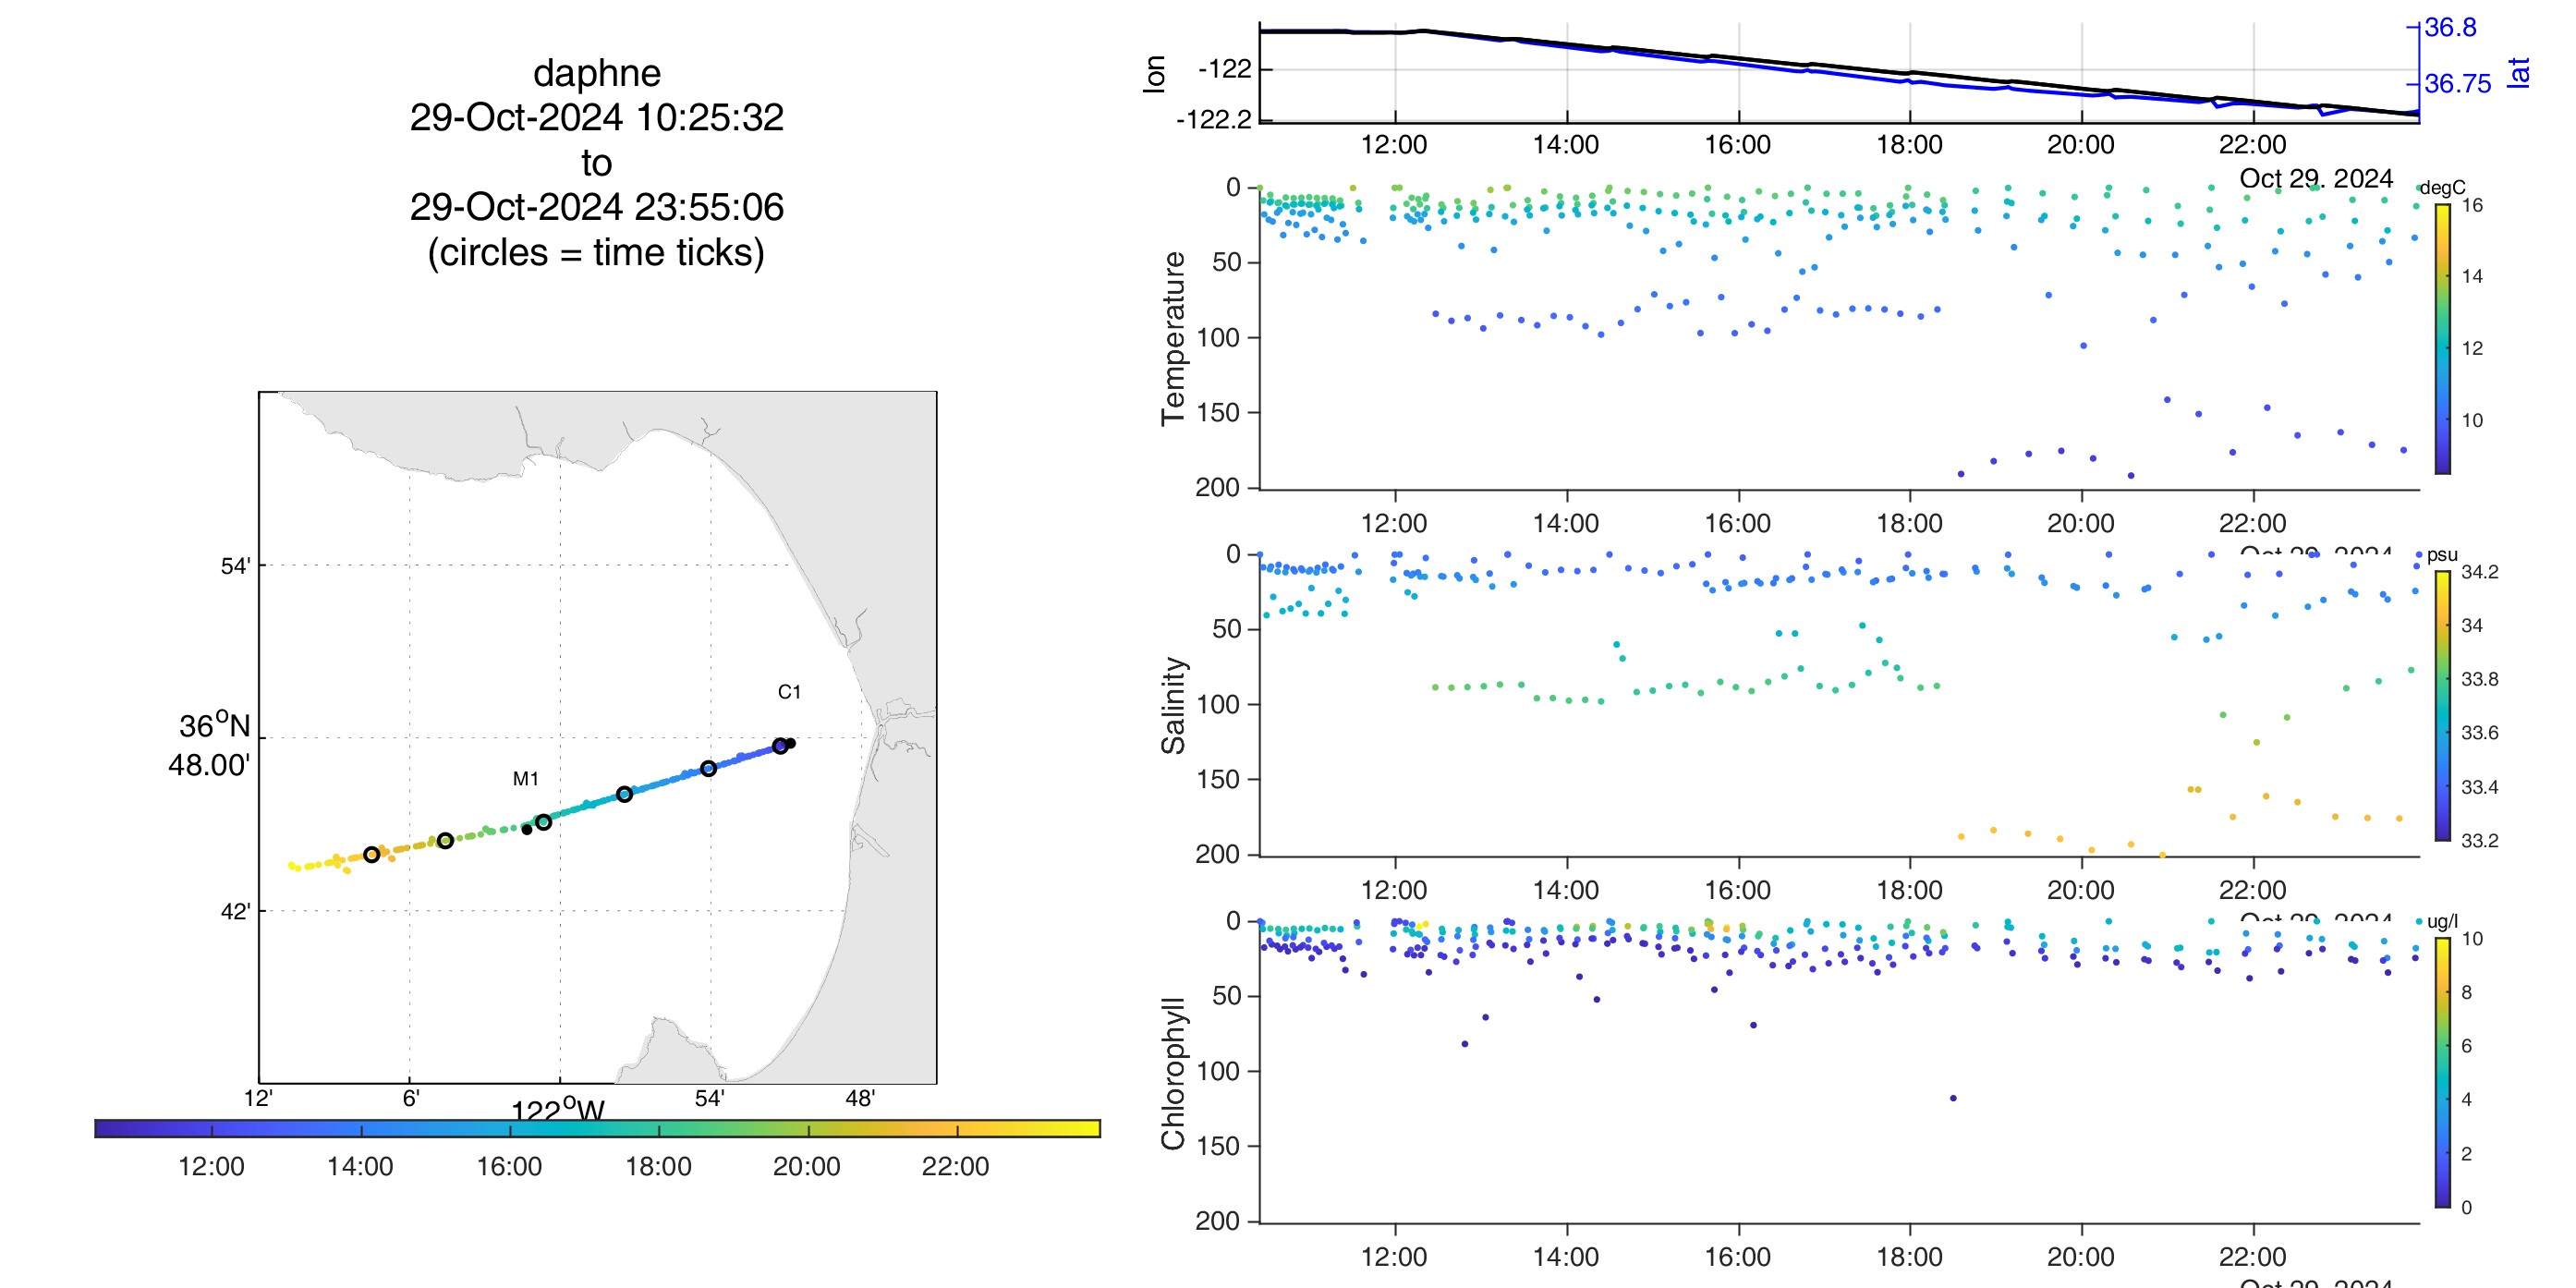This screenshot has height=1288, width=2576.
Task: Click the C1 station label on map
Action: coord(789,691)
